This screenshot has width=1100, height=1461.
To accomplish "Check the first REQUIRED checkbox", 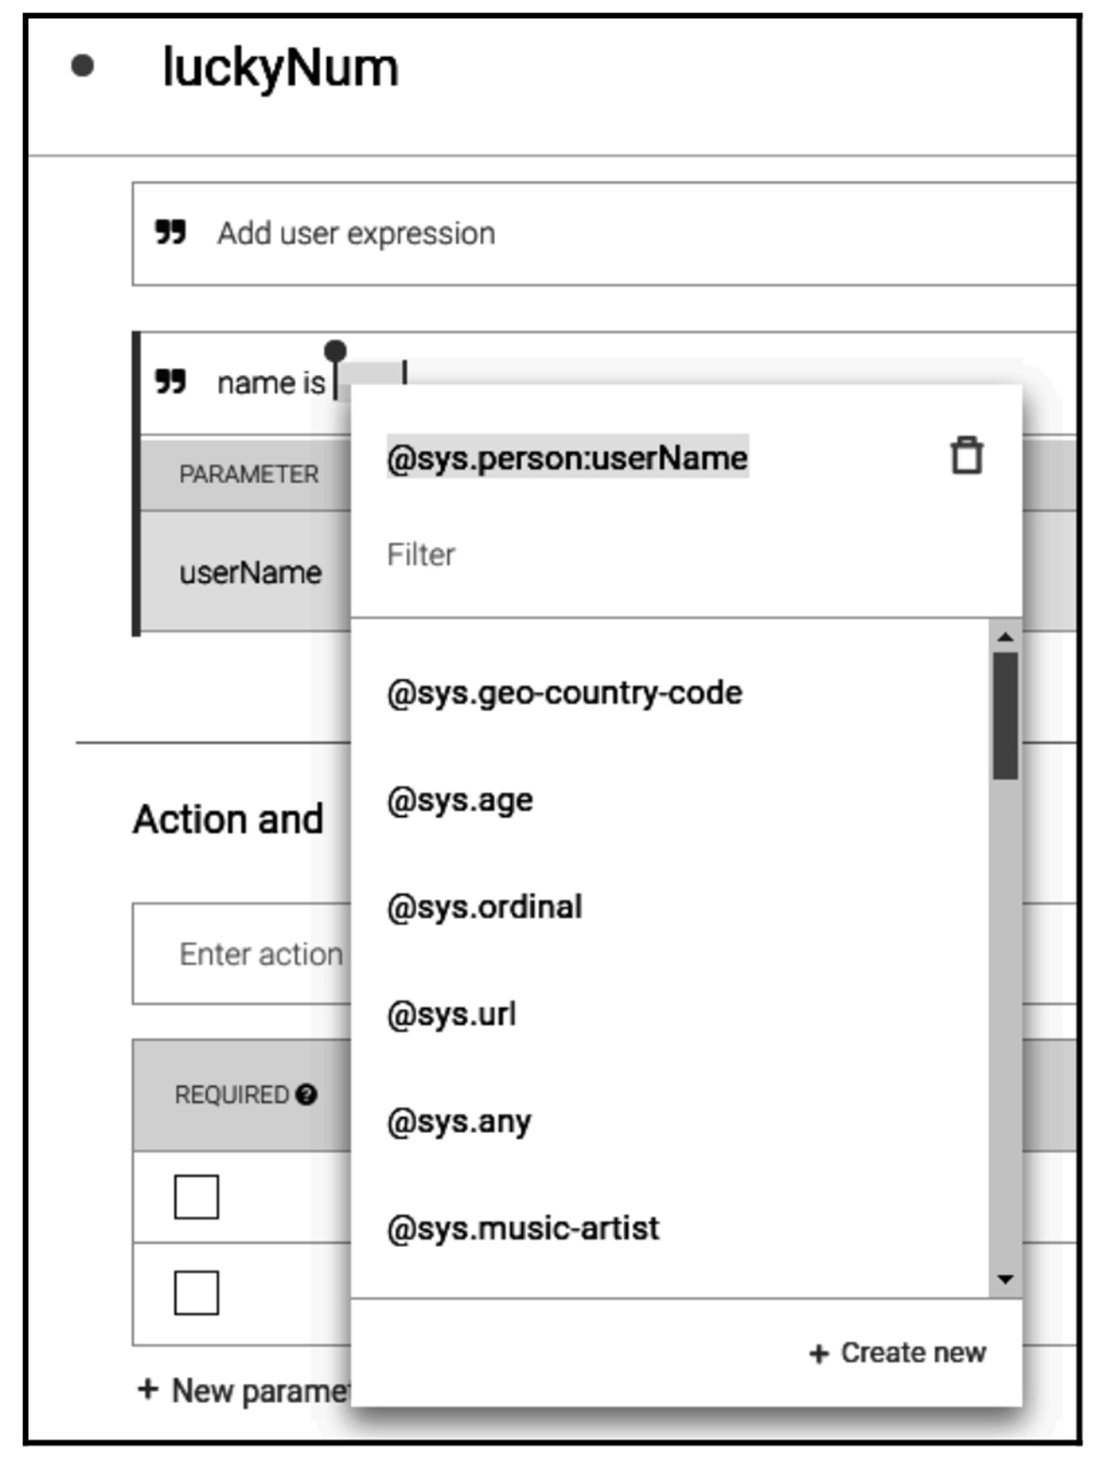I will coord(196,1196).
